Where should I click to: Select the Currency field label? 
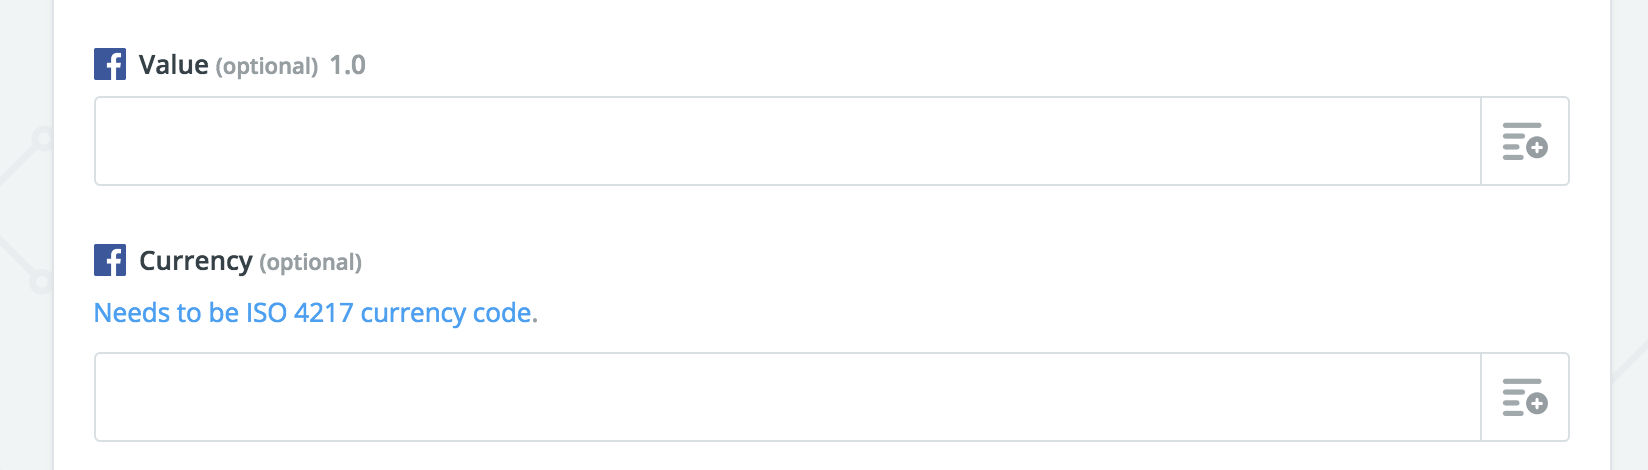click(x=196, y=261)
